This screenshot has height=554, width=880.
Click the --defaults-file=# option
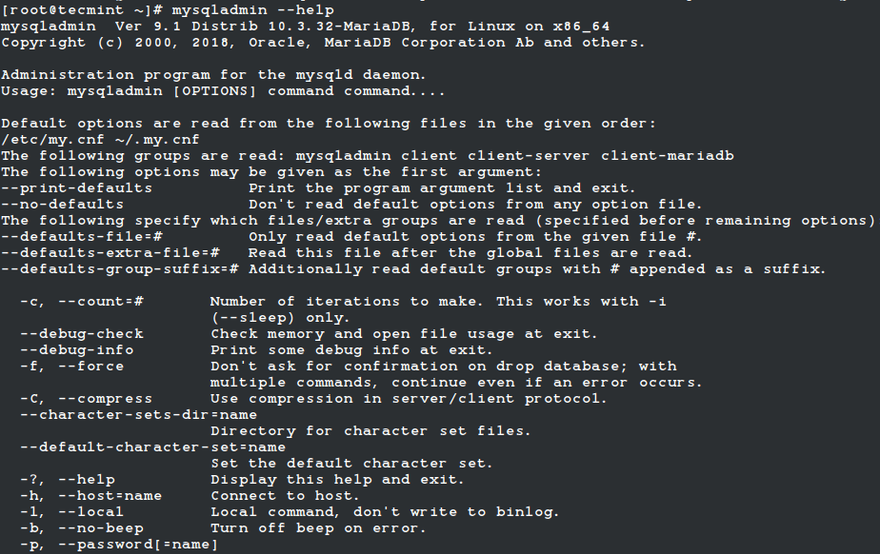82,236
